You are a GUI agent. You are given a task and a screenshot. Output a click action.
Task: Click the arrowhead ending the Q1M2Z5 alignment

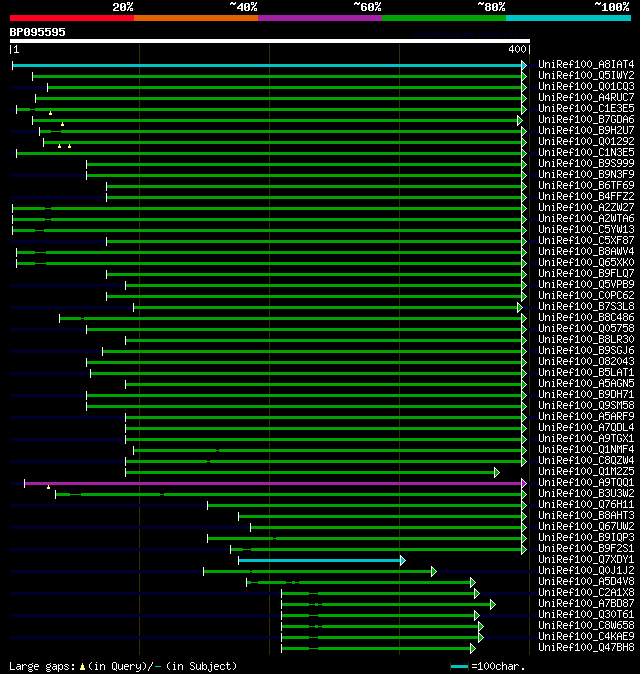[x=497, y=472]
